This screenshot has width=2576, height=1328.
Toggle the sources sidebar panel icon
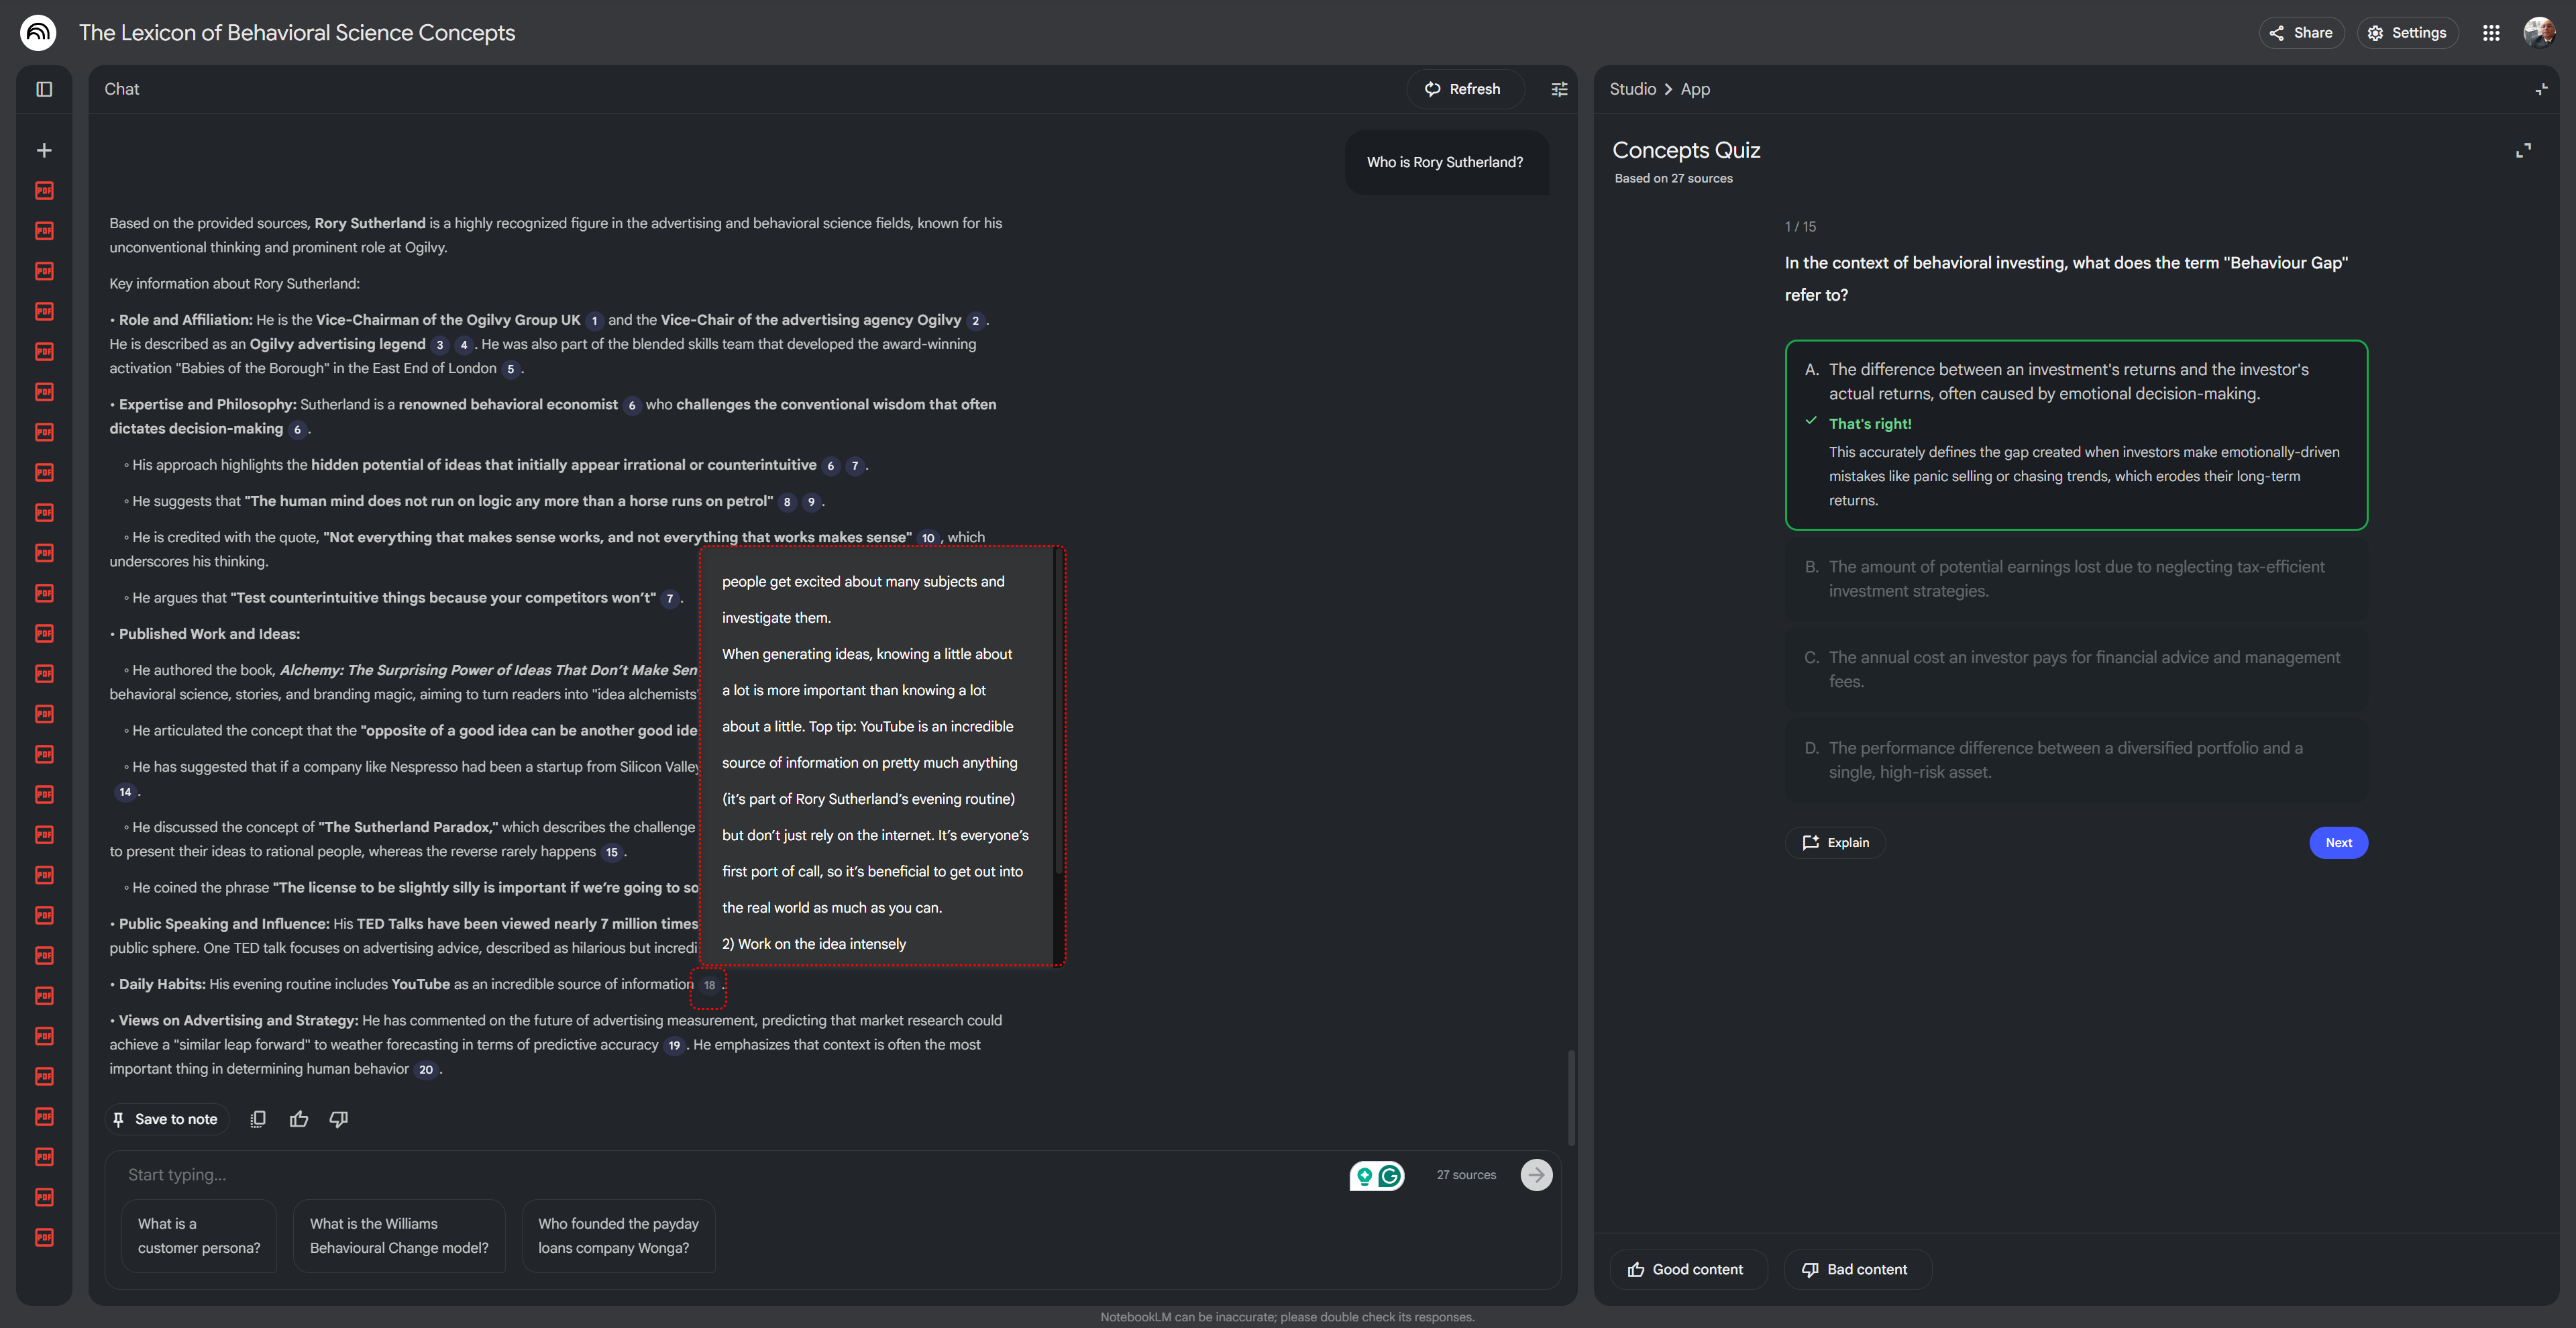[44, 89]
